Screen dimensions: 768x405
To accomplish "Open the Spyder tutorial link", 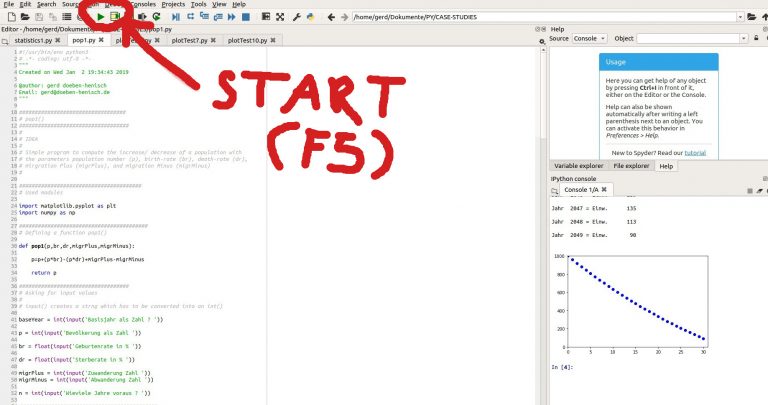I will pos(695,153).
